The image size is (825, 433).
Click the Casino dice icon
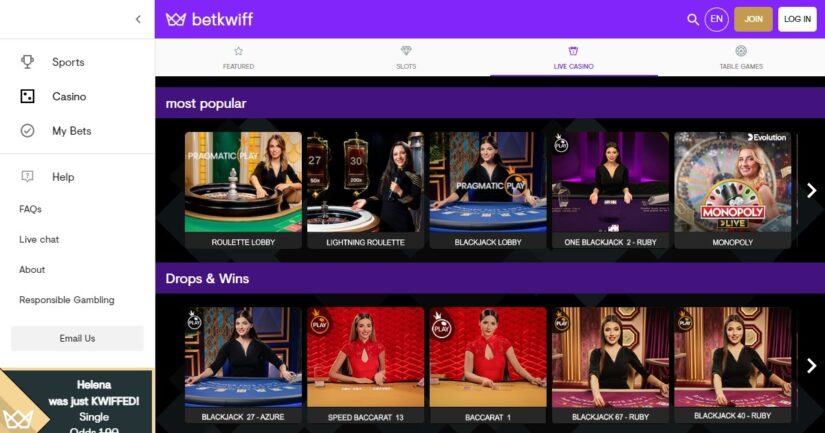27,96
